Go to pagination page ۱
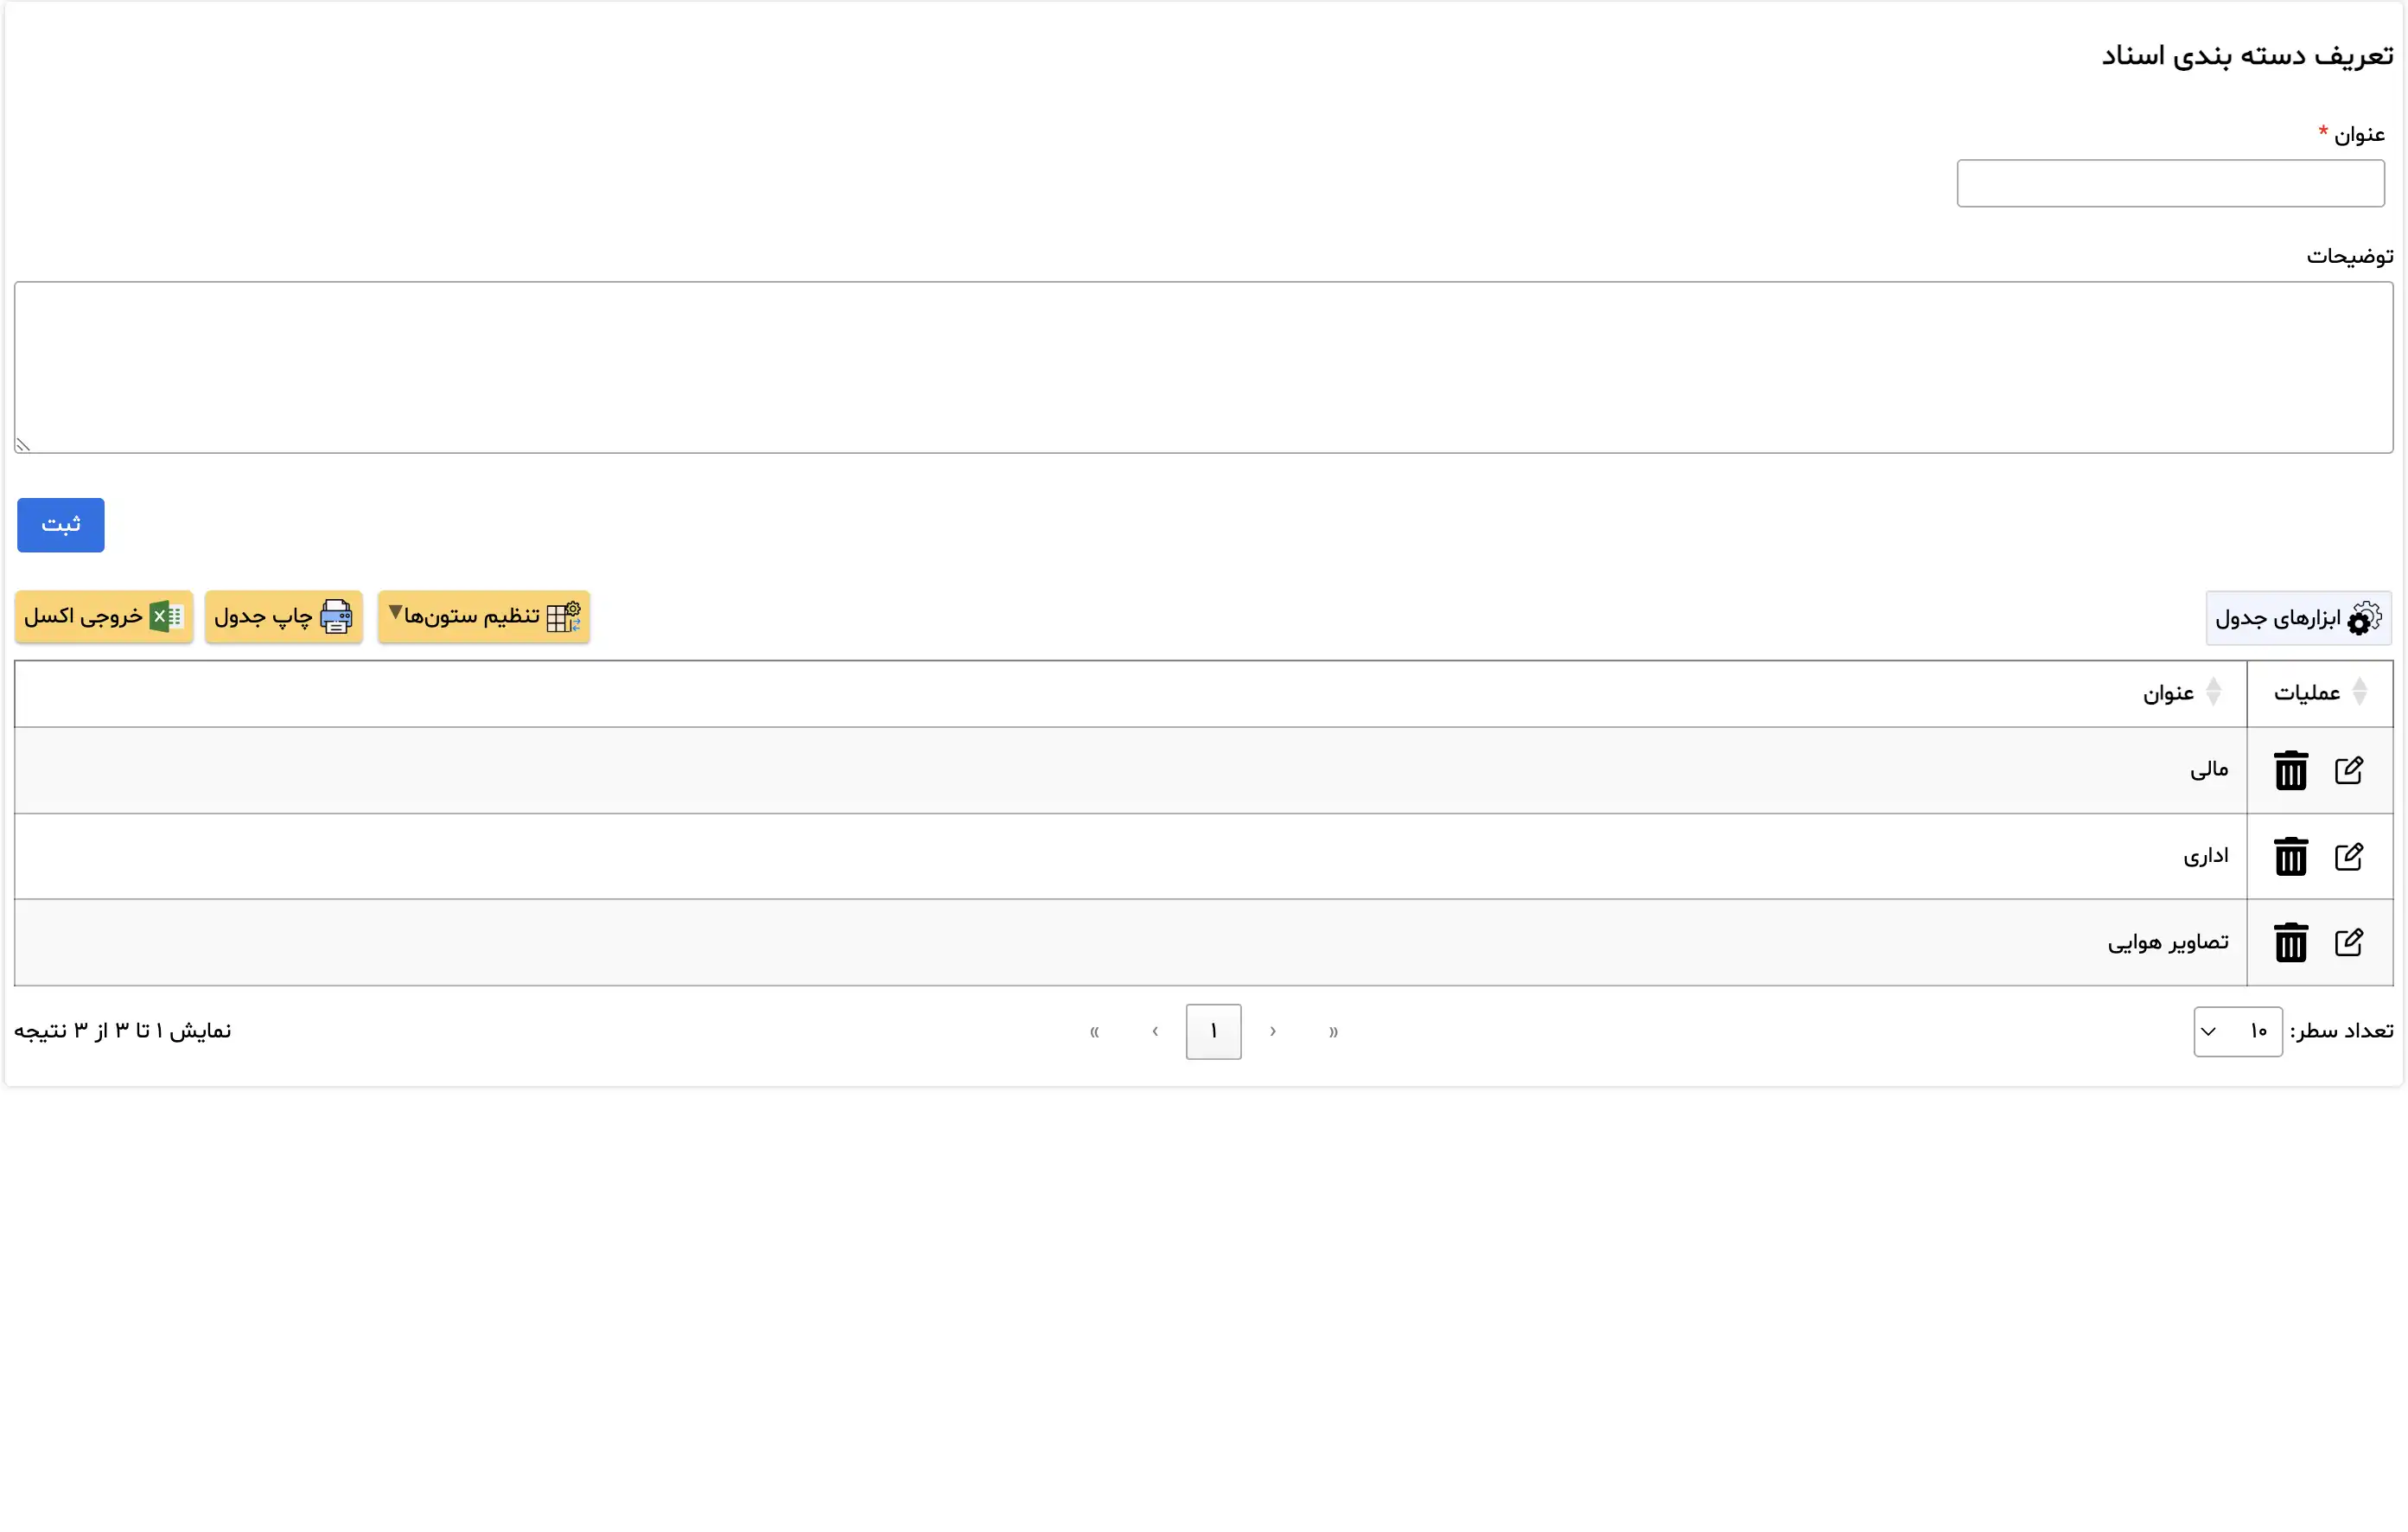Screen dimensions: 2408x1532 1213,1031
